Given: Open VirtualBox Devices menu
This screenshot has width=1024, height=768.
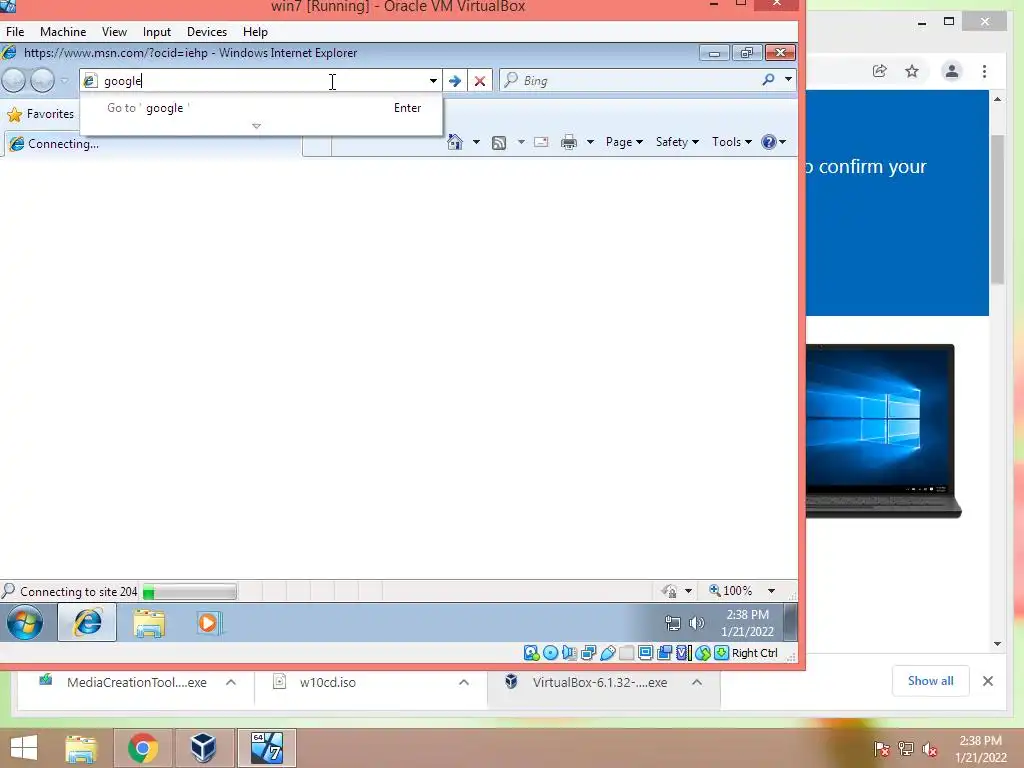Looking at the screenshot, I should tap(207, 31).
